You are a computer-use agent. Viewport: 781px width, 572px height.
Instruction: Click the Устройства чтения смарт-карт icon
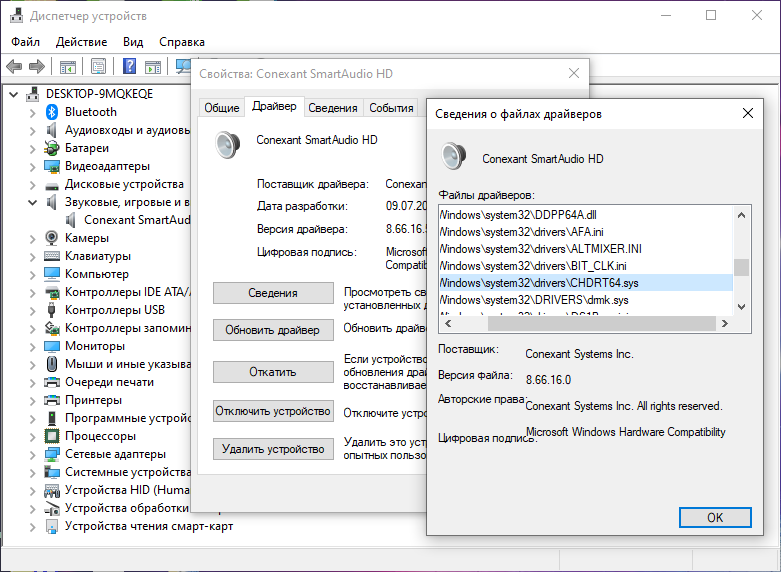tap(52, 526)
